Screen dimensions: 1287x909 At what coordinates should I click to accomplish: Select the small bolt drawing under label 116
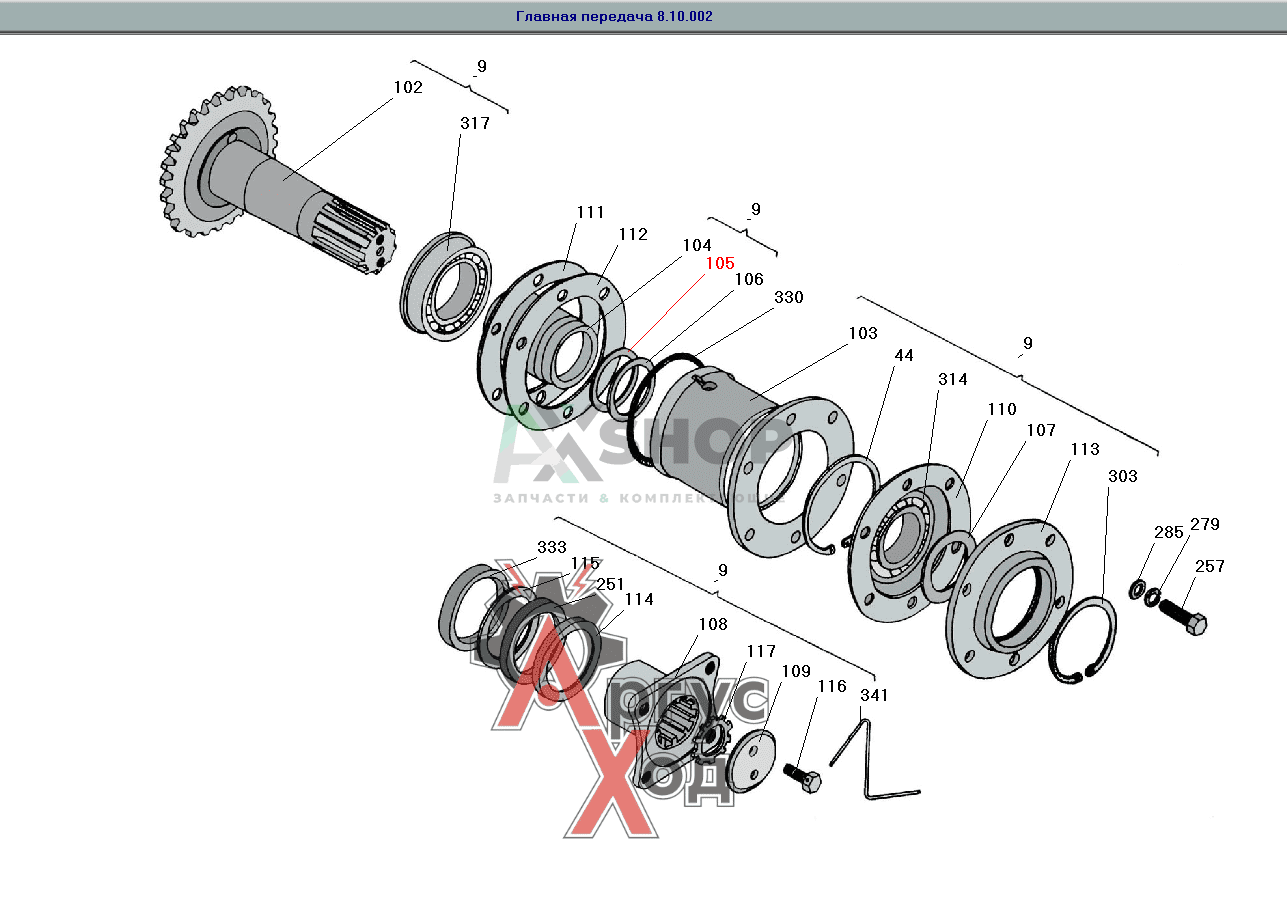point(803,777)
